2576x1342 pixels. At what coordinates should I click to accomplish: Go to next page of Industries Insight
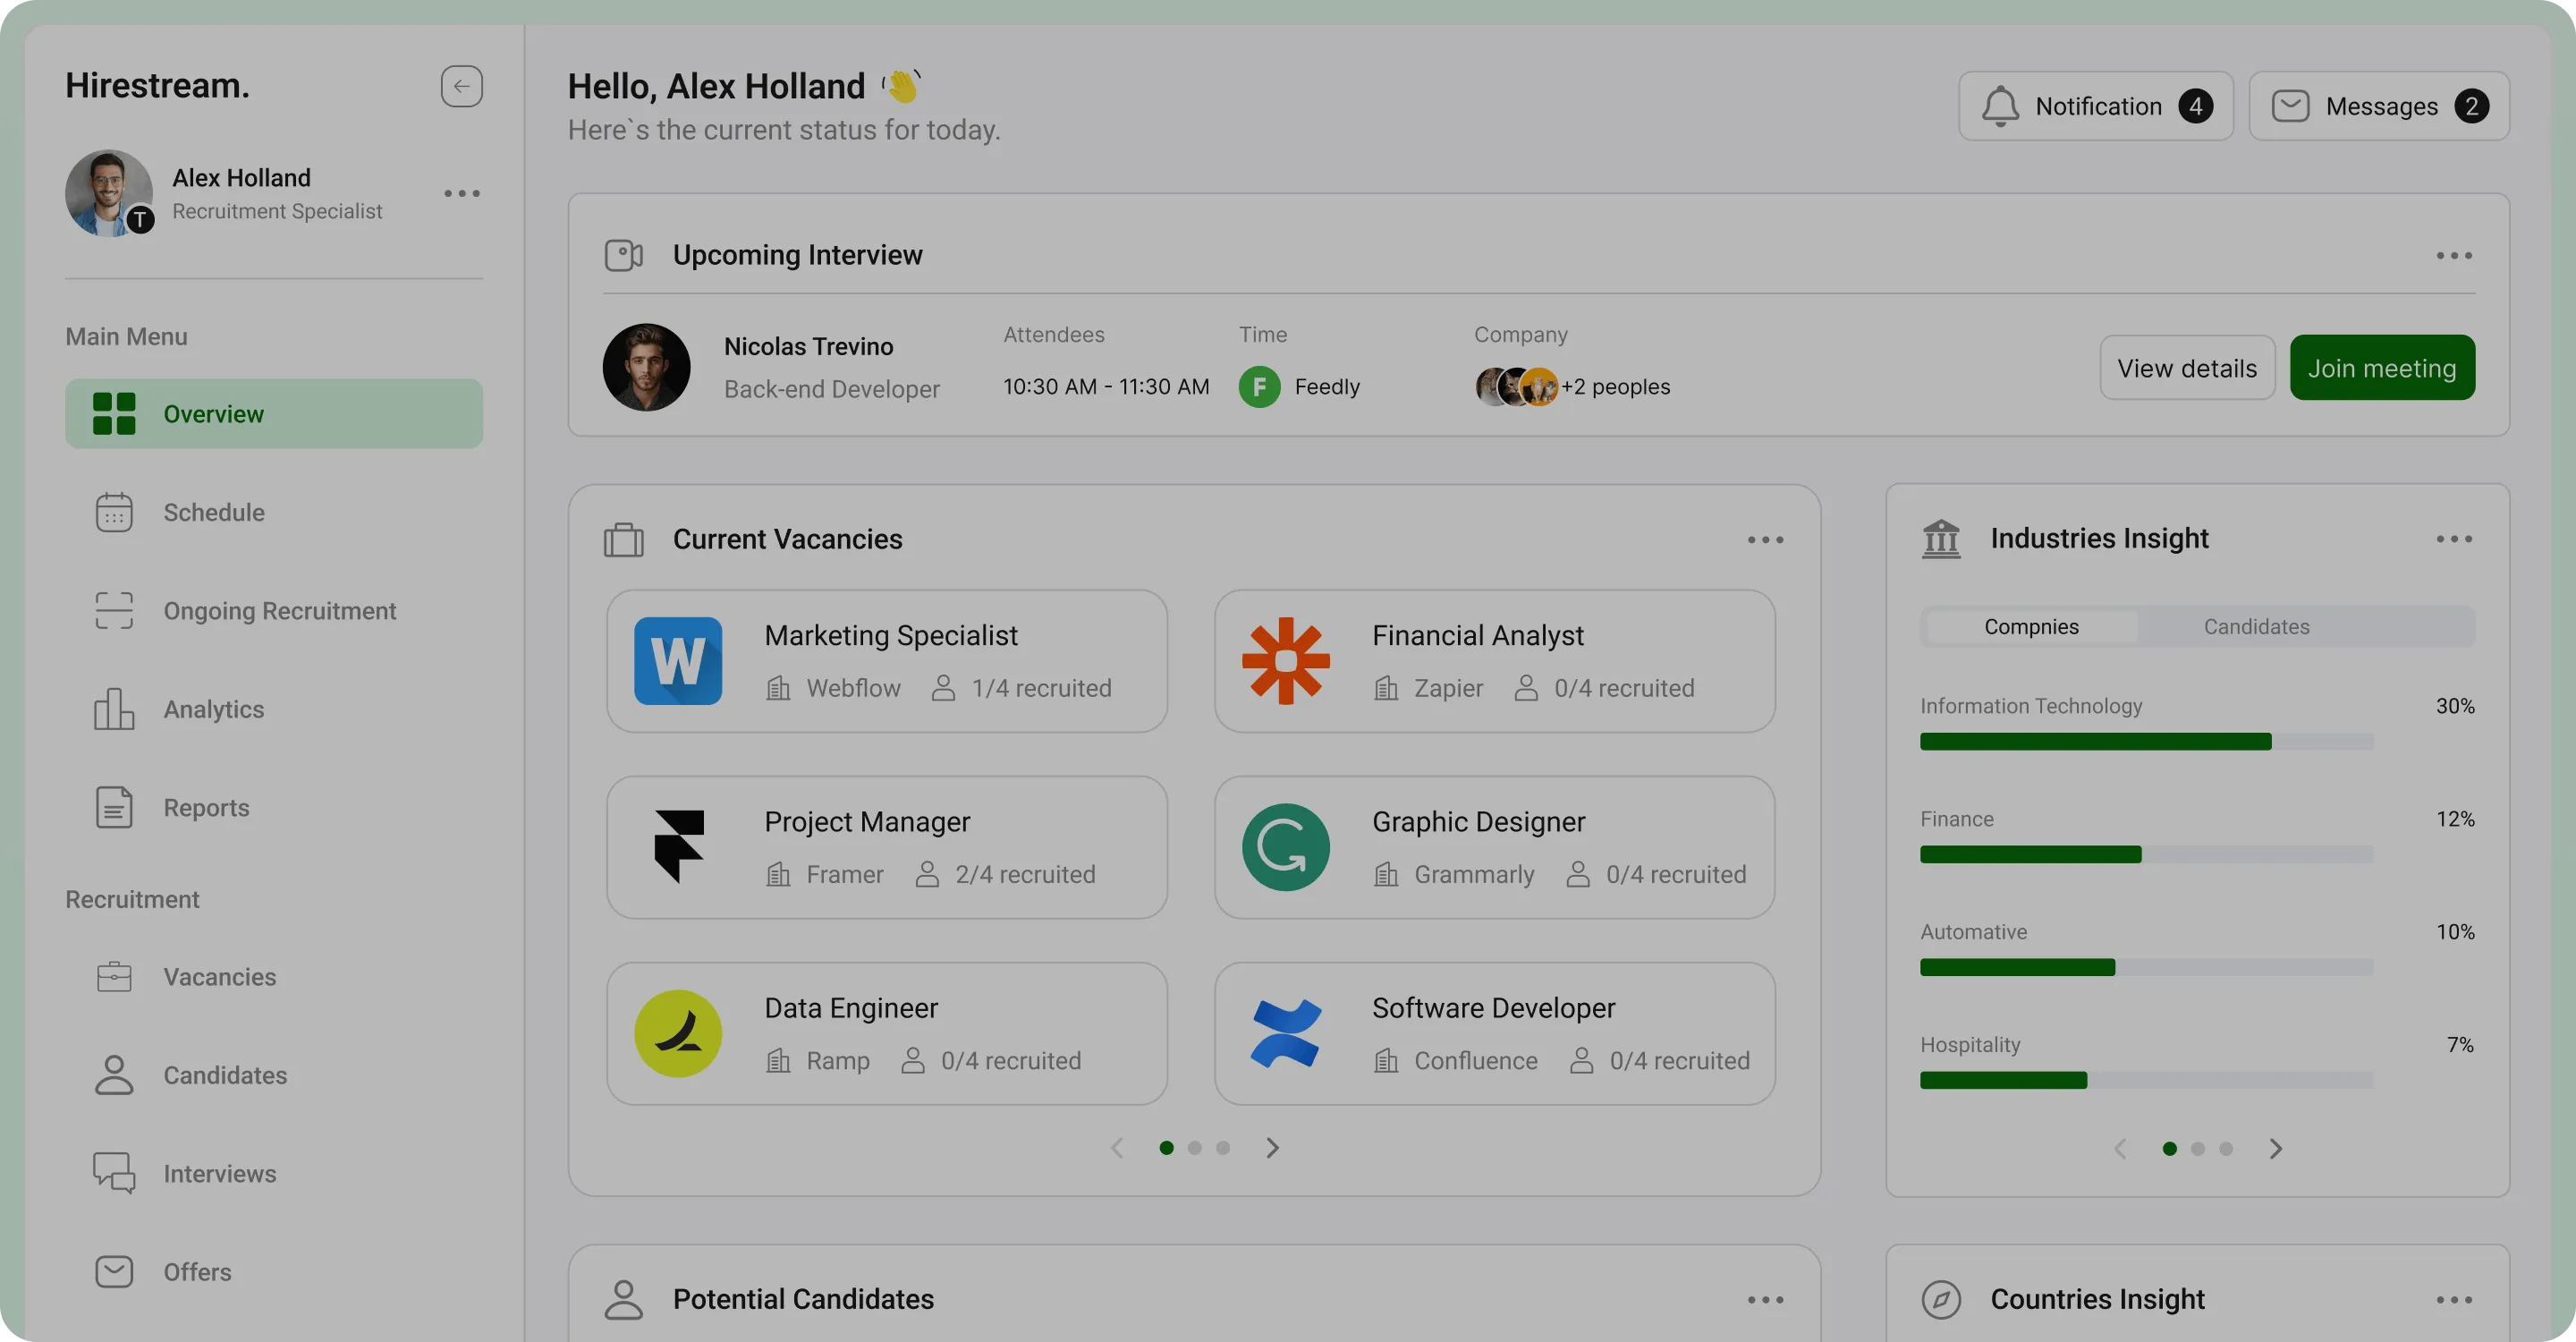click(2275, 1149)
